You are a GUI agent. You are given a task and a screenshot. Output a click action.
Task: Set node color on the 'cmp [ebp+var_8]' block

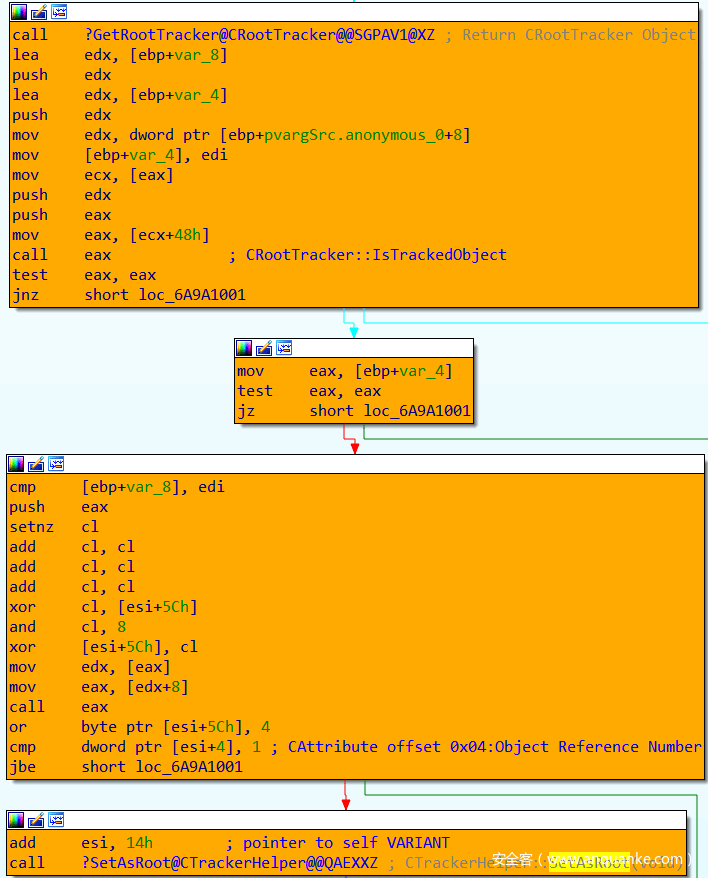point(17,464)
